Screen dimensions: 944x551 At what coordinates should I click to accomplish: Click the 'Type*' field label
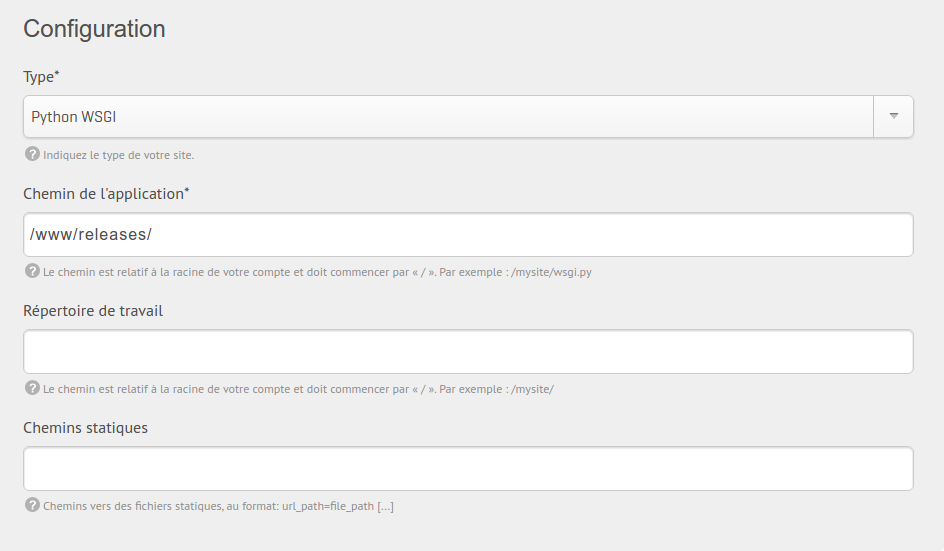point(41,77)
